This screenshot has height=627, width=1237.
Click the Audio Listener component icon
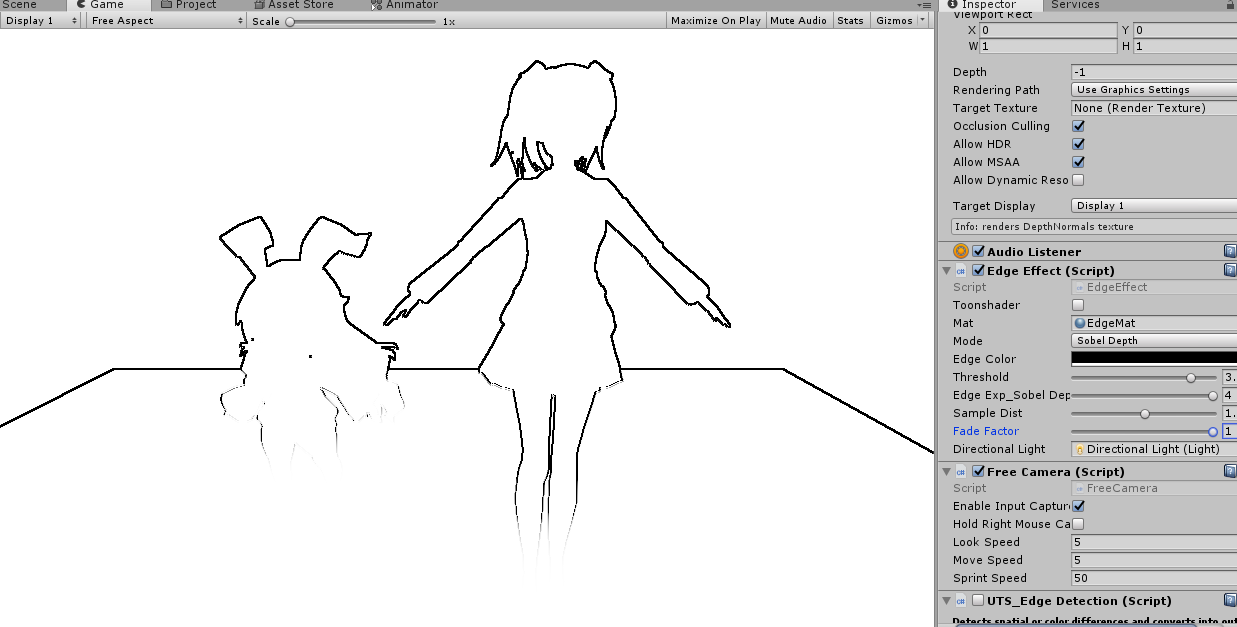point(960,250)
